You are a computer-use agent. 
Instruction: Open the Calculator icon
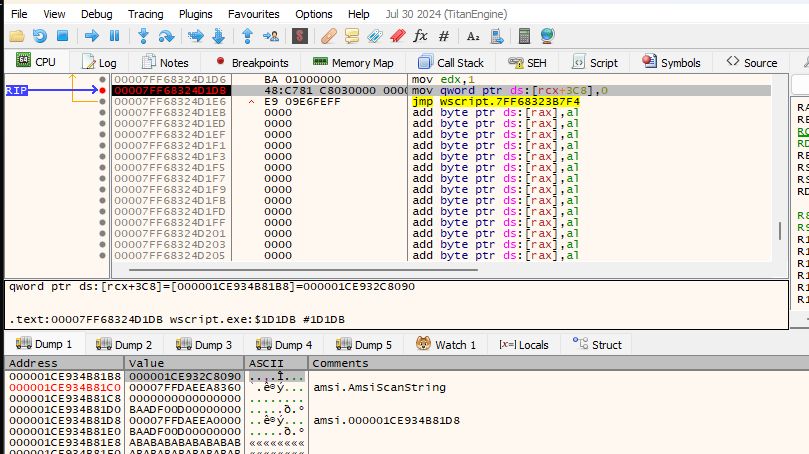[524, 36]
